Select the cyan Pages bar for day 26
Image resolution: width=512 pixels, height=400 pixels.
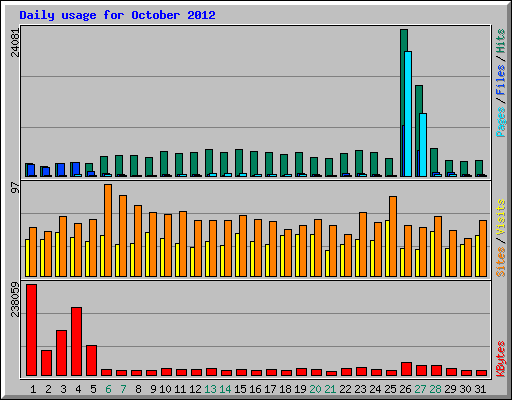[408, 114]
